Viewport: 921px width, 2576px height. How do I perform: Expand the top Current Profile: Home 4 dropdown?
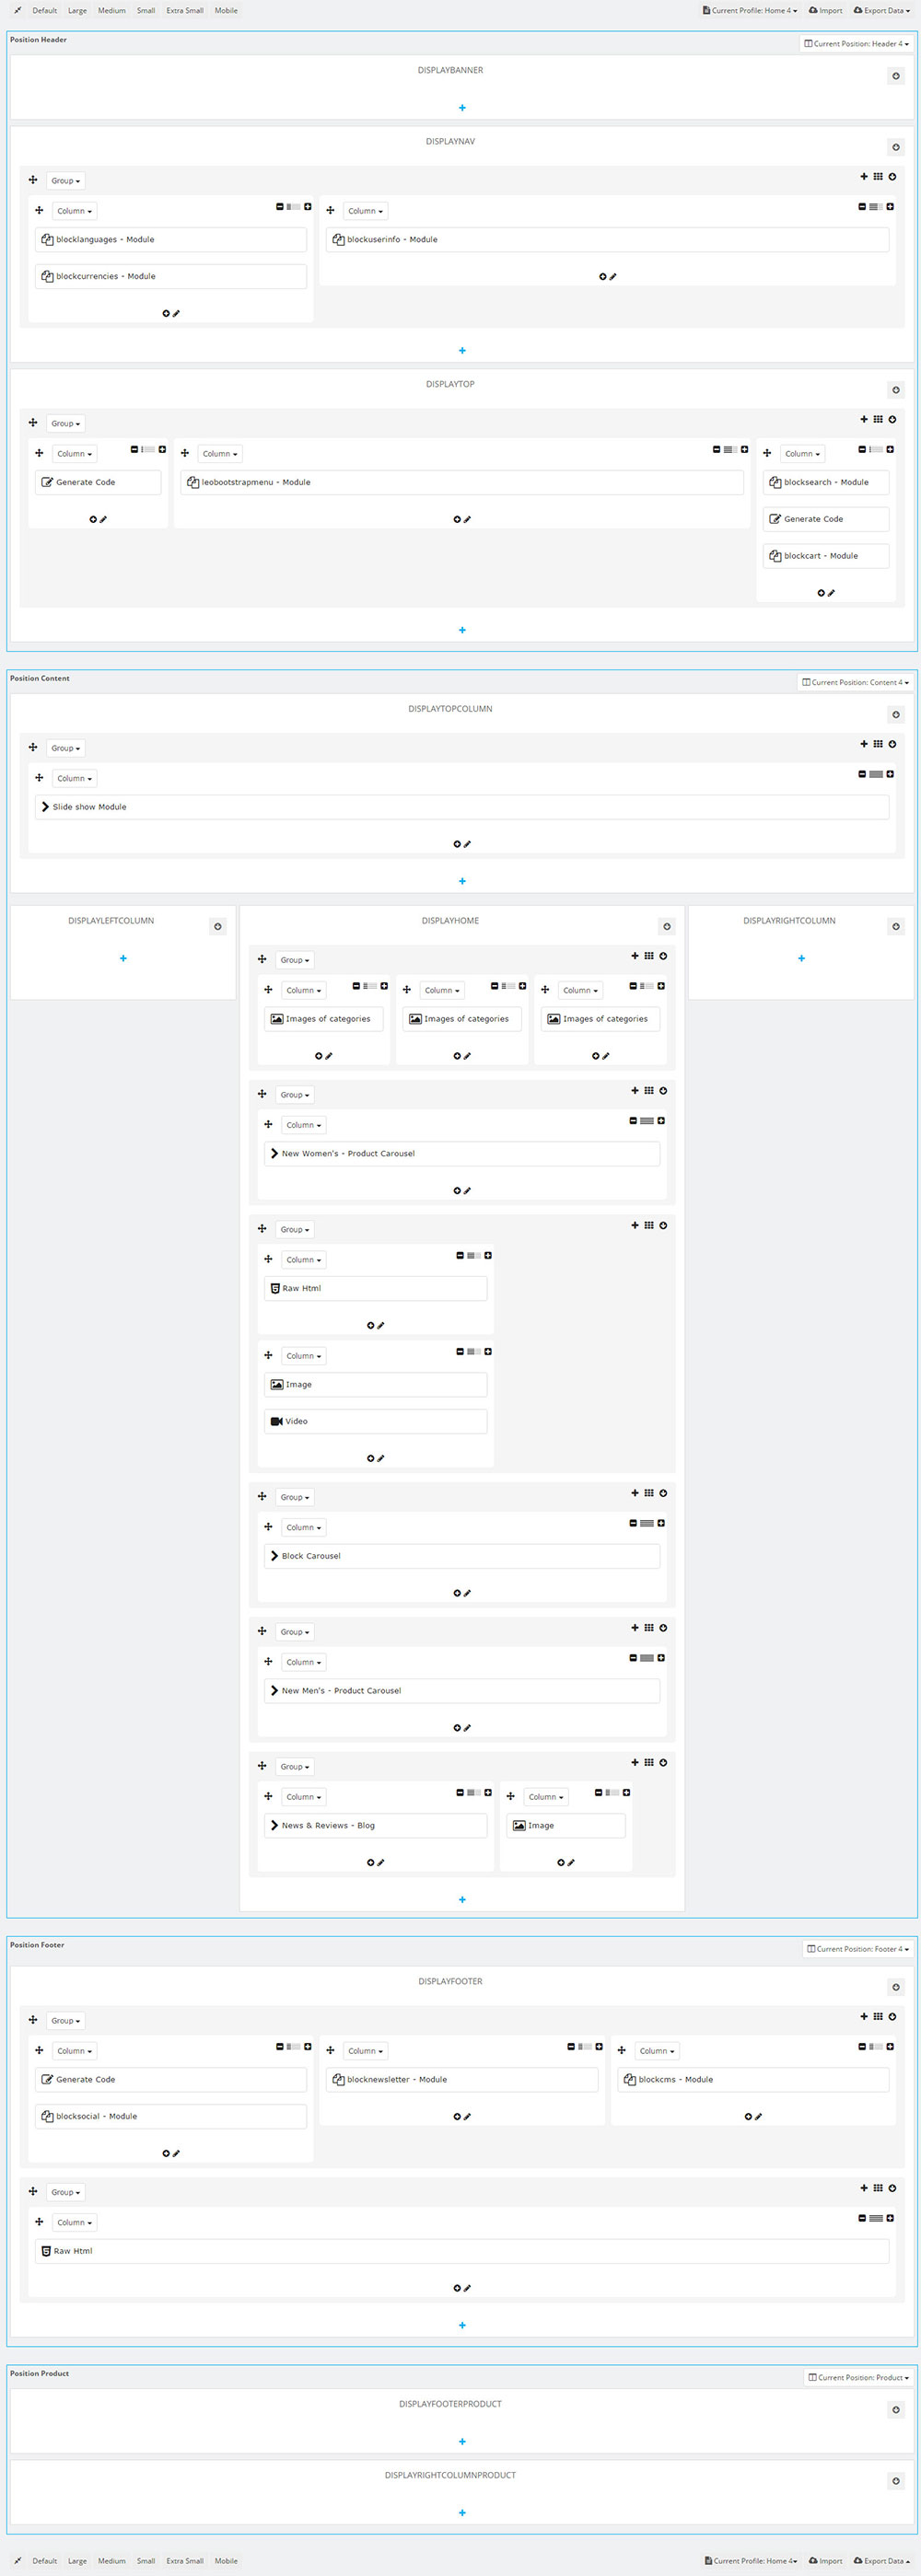tap(750, 11)
